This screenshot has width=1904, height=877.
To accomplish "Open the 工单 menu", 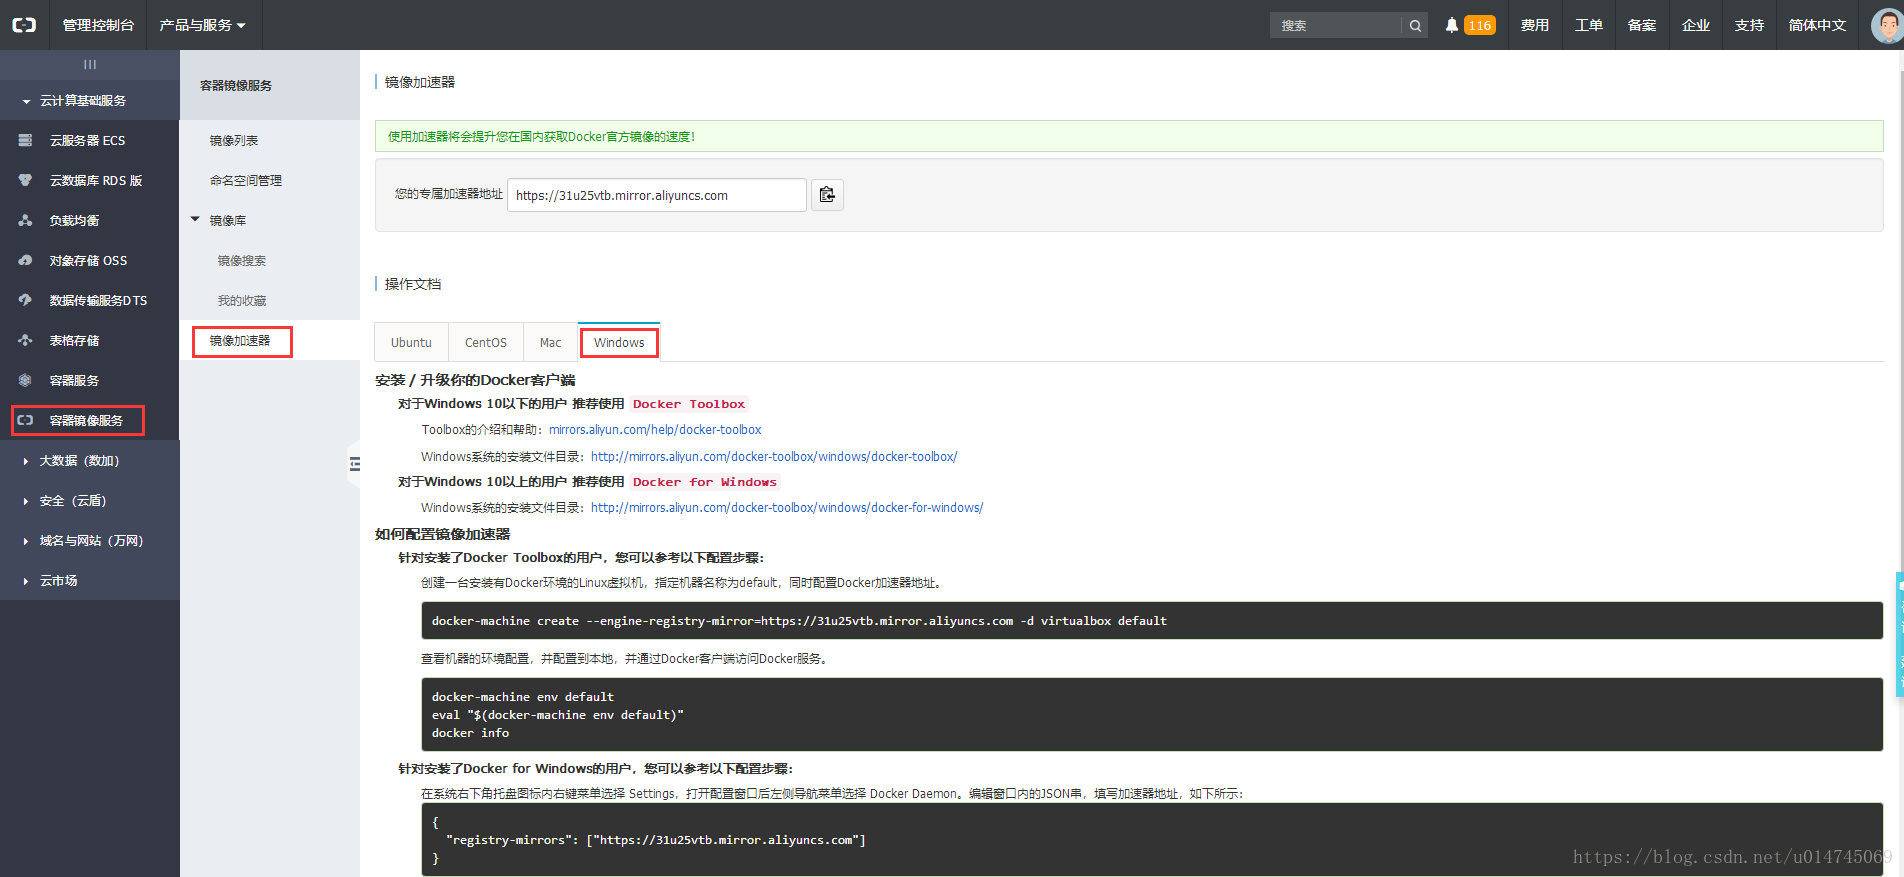I will (1589, 25).
